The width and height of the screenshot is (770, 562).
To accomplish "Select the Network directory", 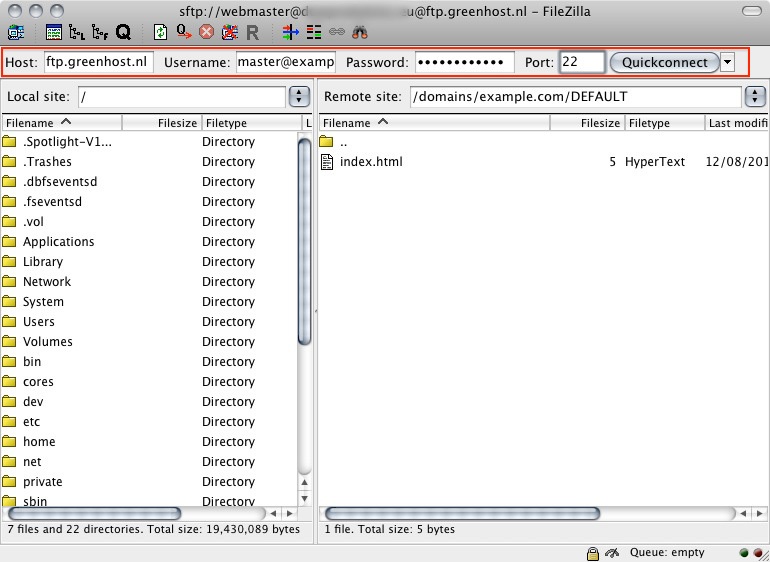I will [149, 281].
